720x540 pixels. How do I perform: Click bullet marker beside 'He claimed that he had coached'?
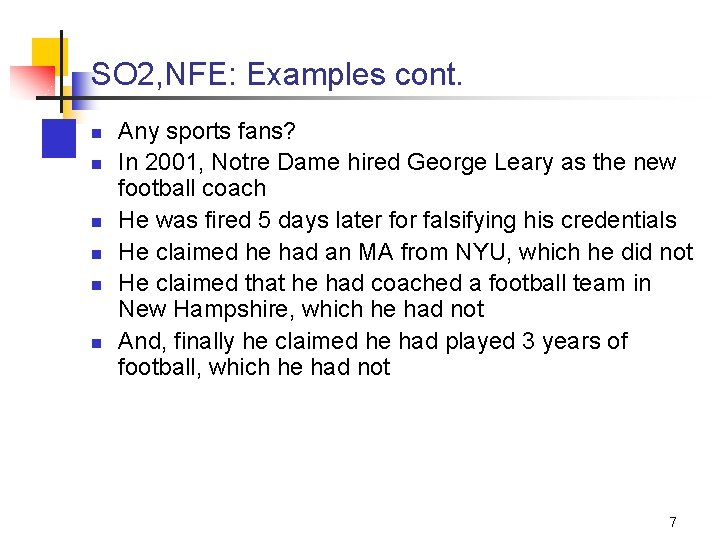click(96, 286)
